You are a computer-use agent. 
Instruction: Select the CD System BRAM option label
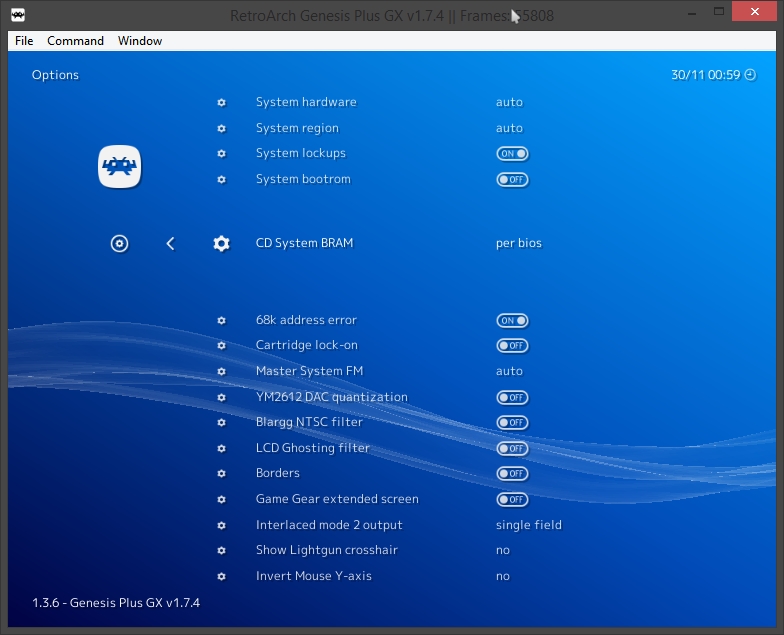304,243
